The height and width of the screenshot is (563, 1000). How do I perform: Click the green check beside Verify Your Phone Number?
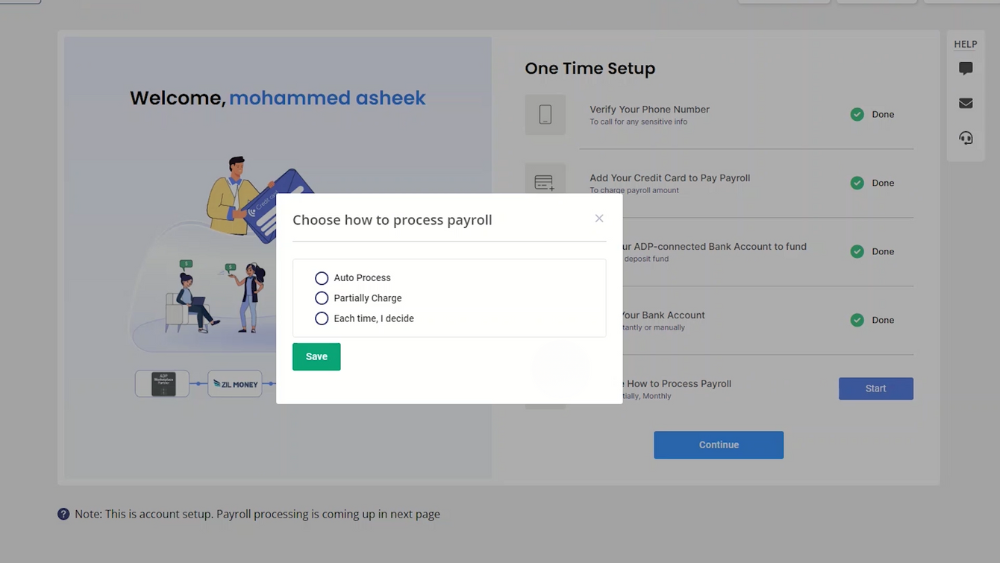(857, 115)
